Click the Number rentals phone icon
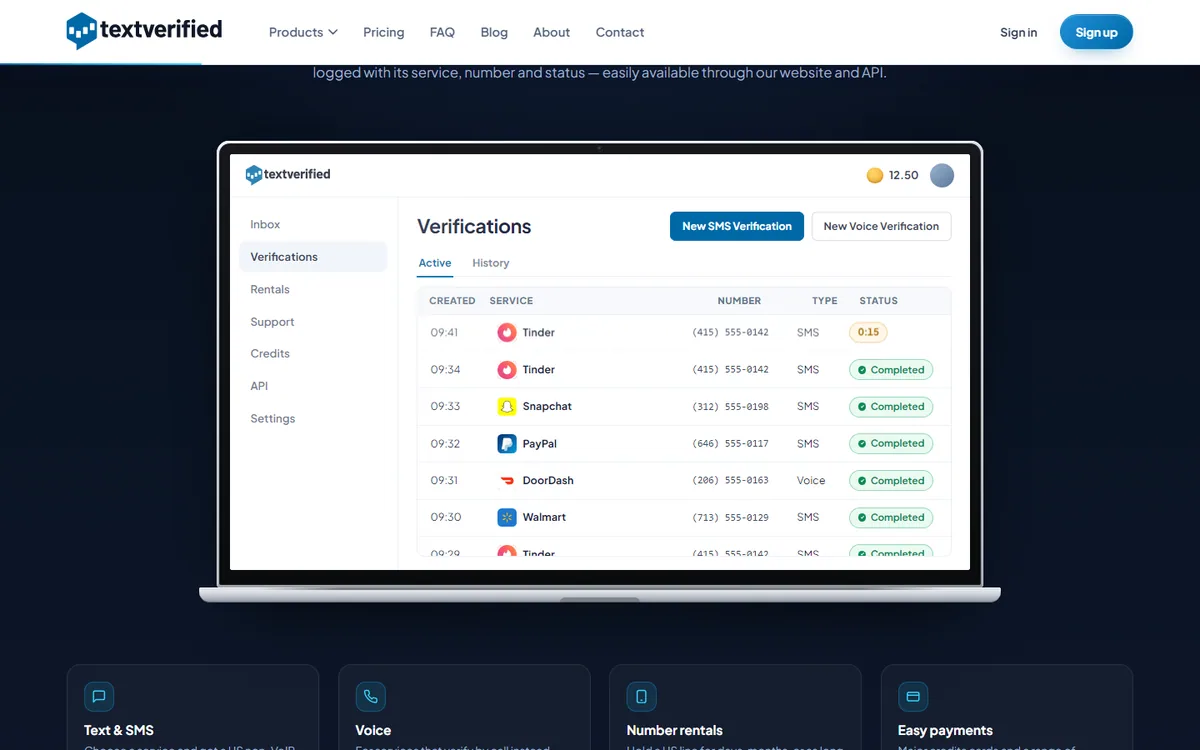1200x750 pixels. [x=642, y=696]
